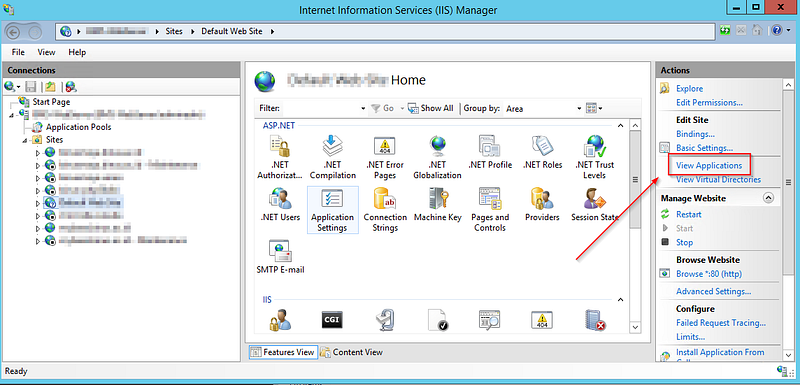The image size is (800, 385).
Task: Select Start Page in Connections tree
Action: (51, 102)
